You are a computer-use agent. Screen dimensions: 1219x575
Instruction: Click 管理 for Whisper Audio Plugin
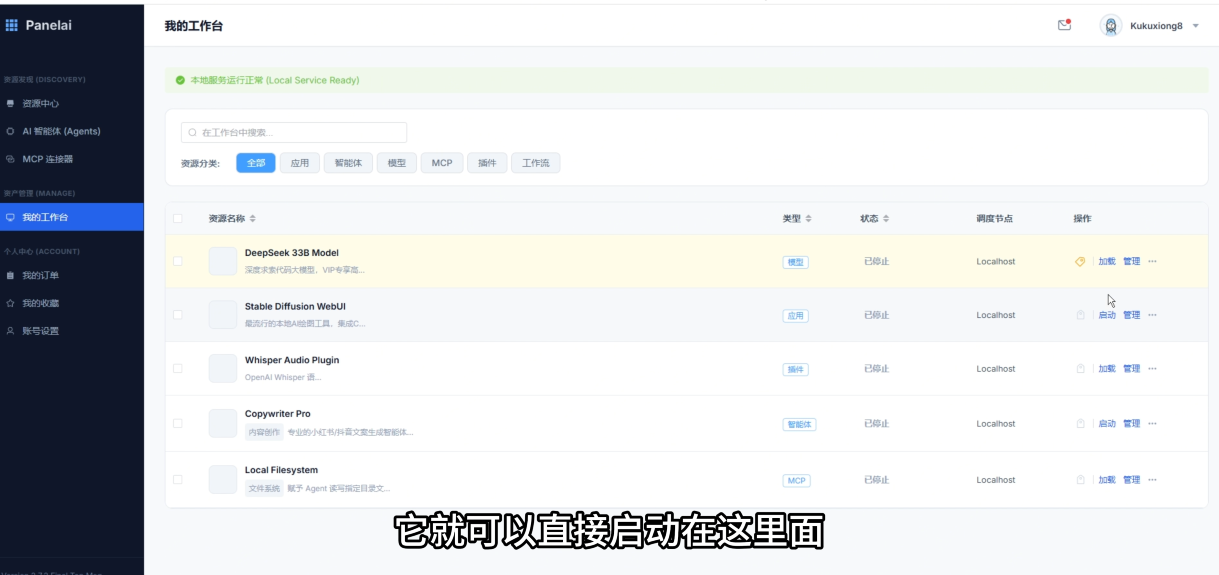point(1131,369)
